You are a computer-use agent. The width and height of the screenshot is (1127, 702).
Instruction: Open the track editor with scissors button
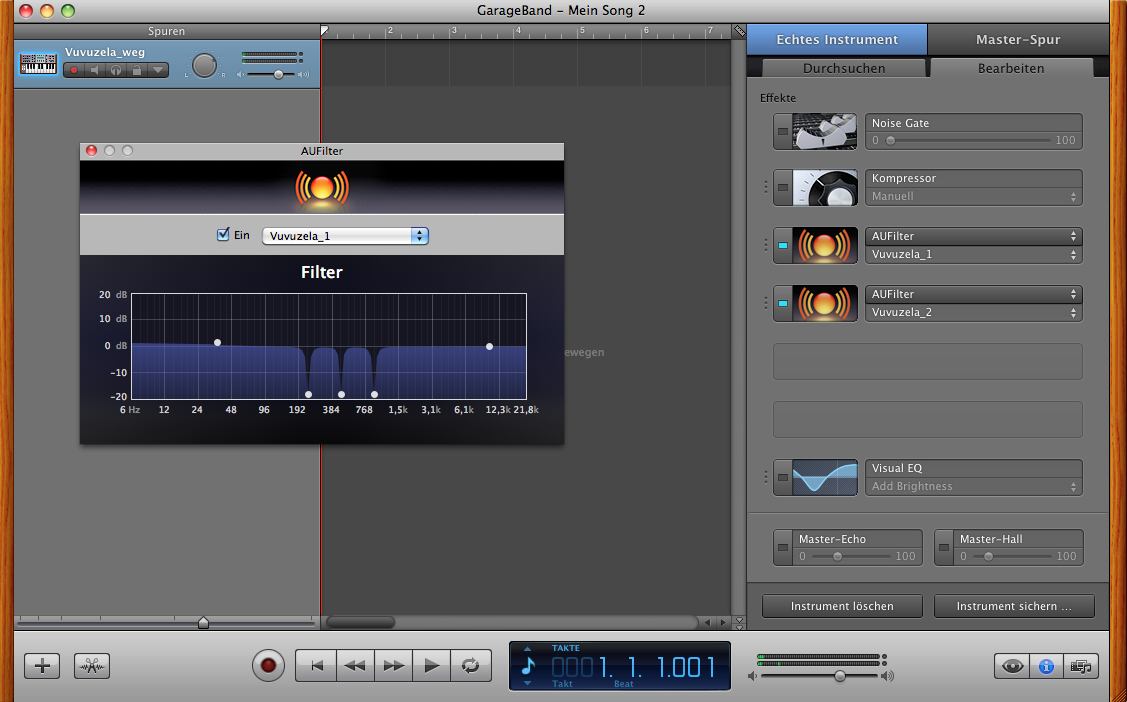92,666
